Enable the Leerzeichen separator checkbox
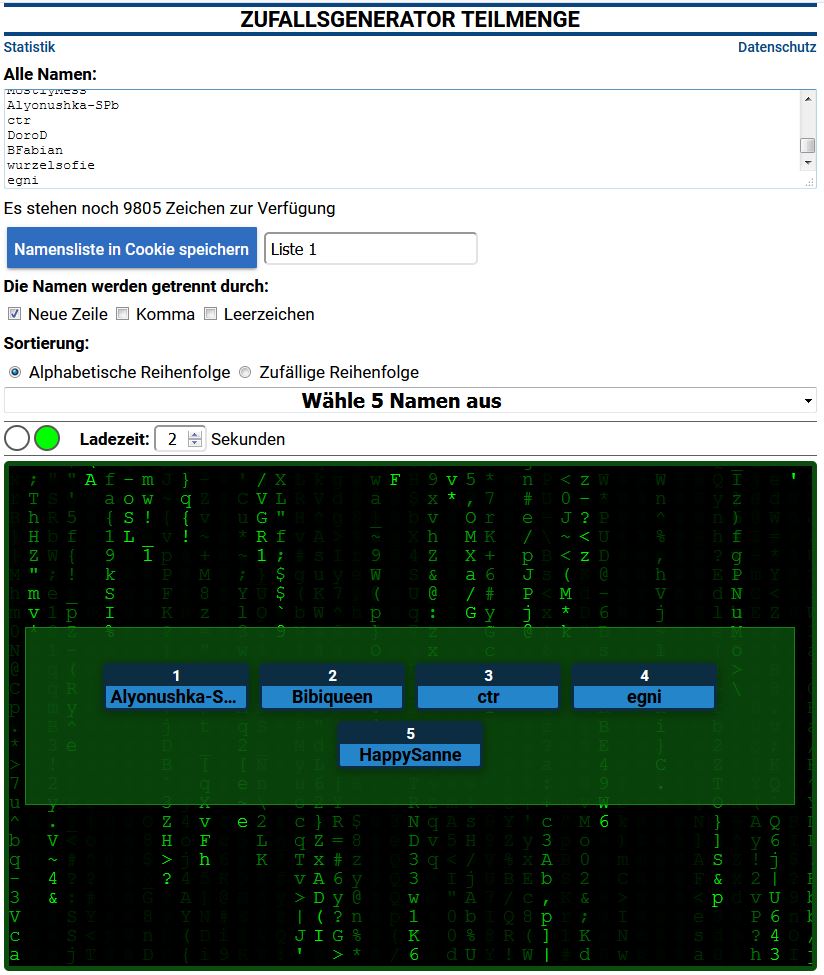 coord(210,314)
